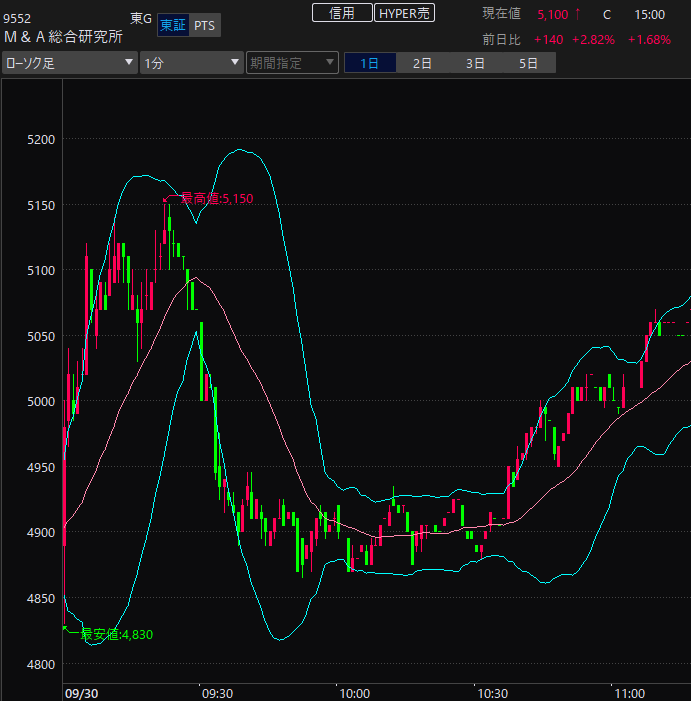Click the 10:30 time axis label
The height and width of the screenshot is (701, 691).
(x=493, y=693)
